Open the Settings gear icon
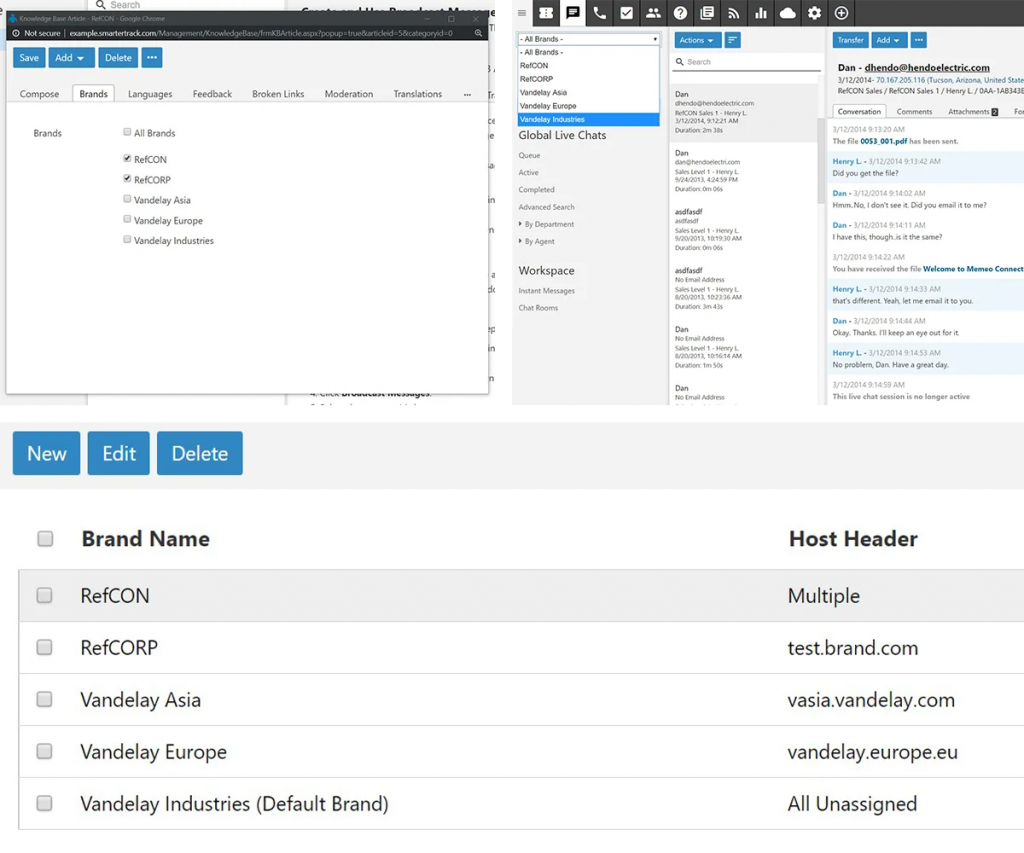1024x853 pixels. tap(814, 12)
